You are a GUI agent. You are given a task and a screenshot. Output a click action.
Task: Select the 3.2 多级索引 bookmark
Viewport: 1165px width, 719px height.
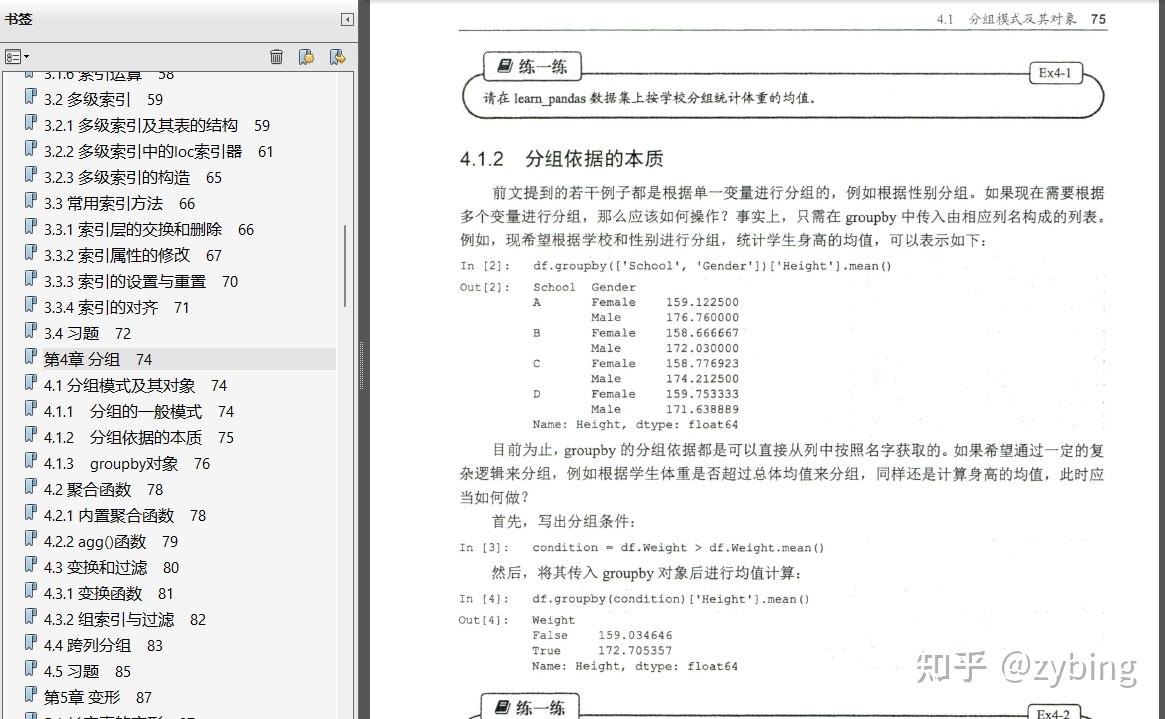[x=89, y=99]
